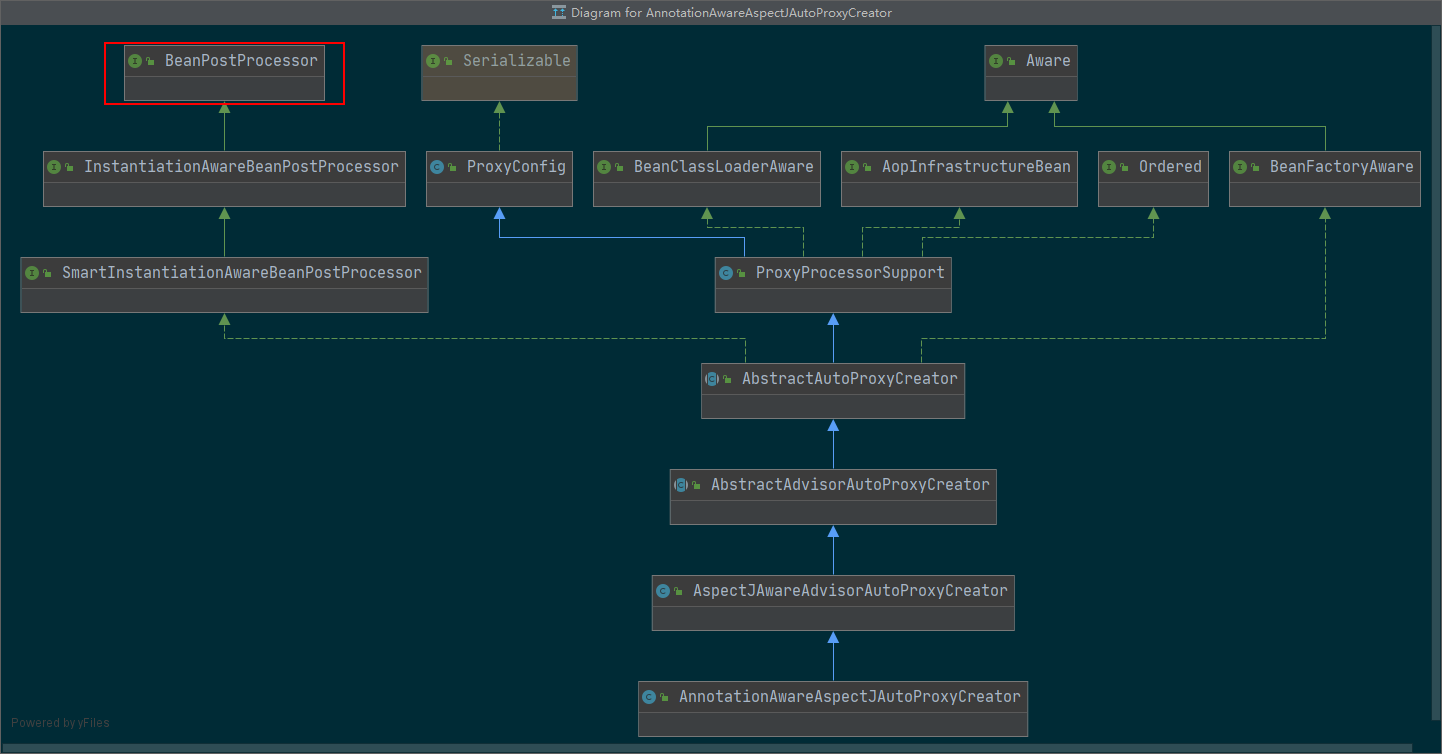Click the diagram window title text
This screenshot has width=1442, height=754.
731,13
